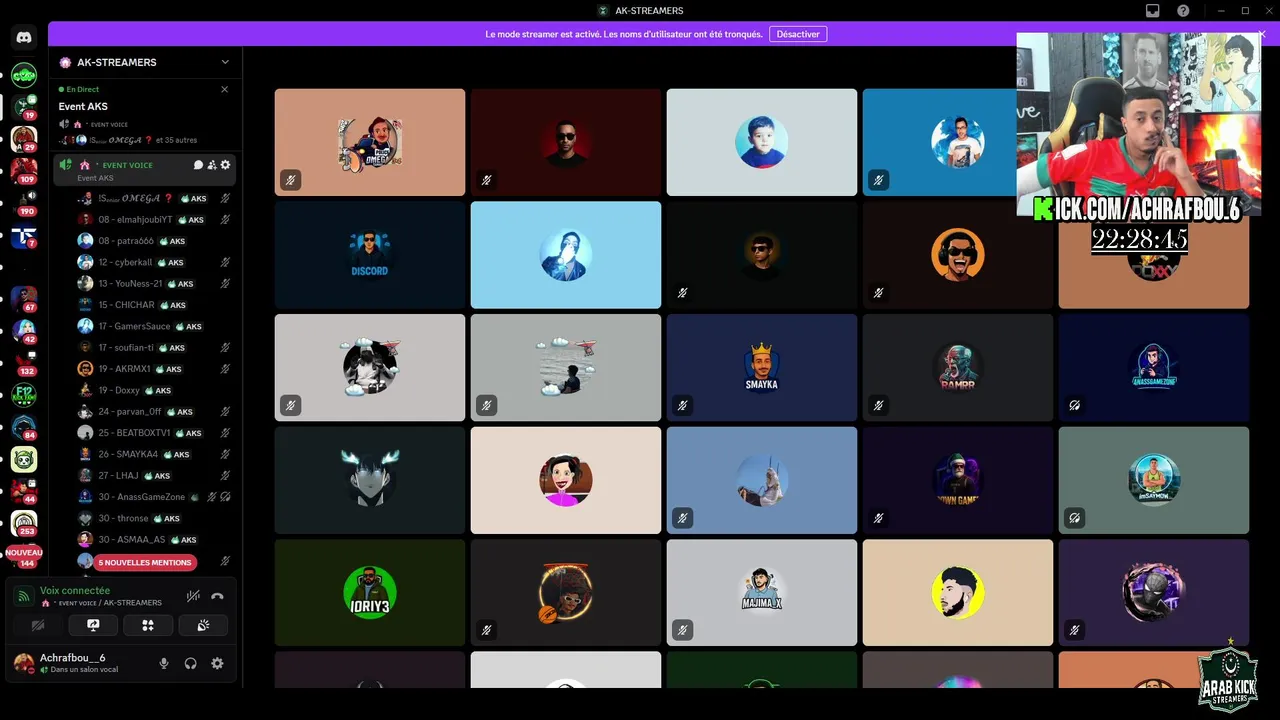
Task: Open Discord home direct messages icon
Action: (x=24, y=38)
